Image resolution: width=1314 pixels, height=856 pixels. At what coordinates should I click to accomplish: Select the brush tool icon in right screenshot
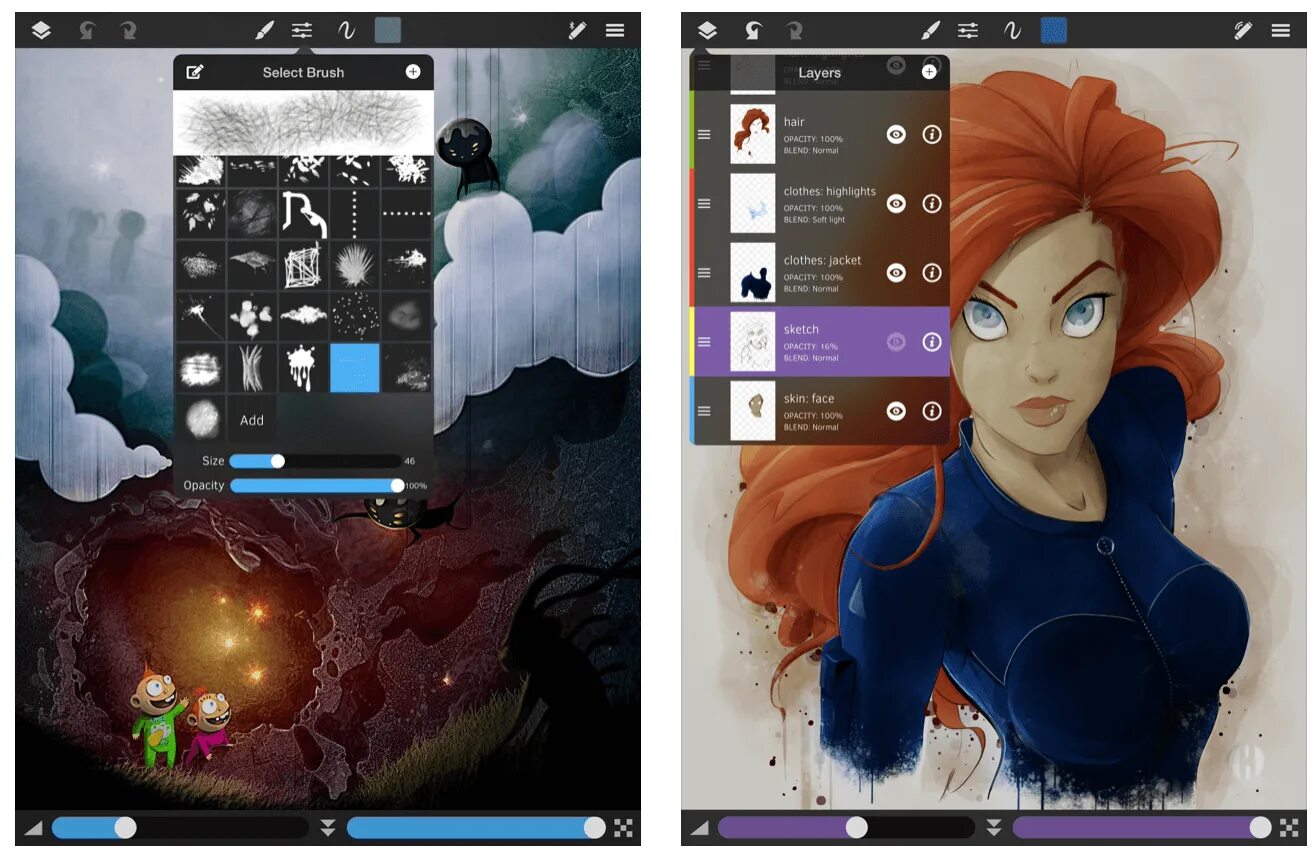coord(930,30)
